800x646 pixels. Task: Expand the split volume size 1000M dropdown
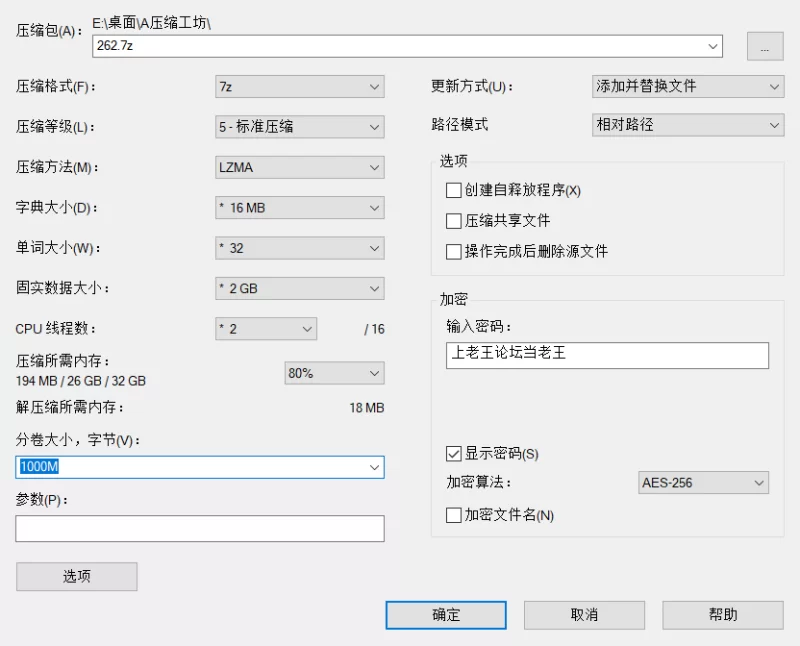click(374, 467)
